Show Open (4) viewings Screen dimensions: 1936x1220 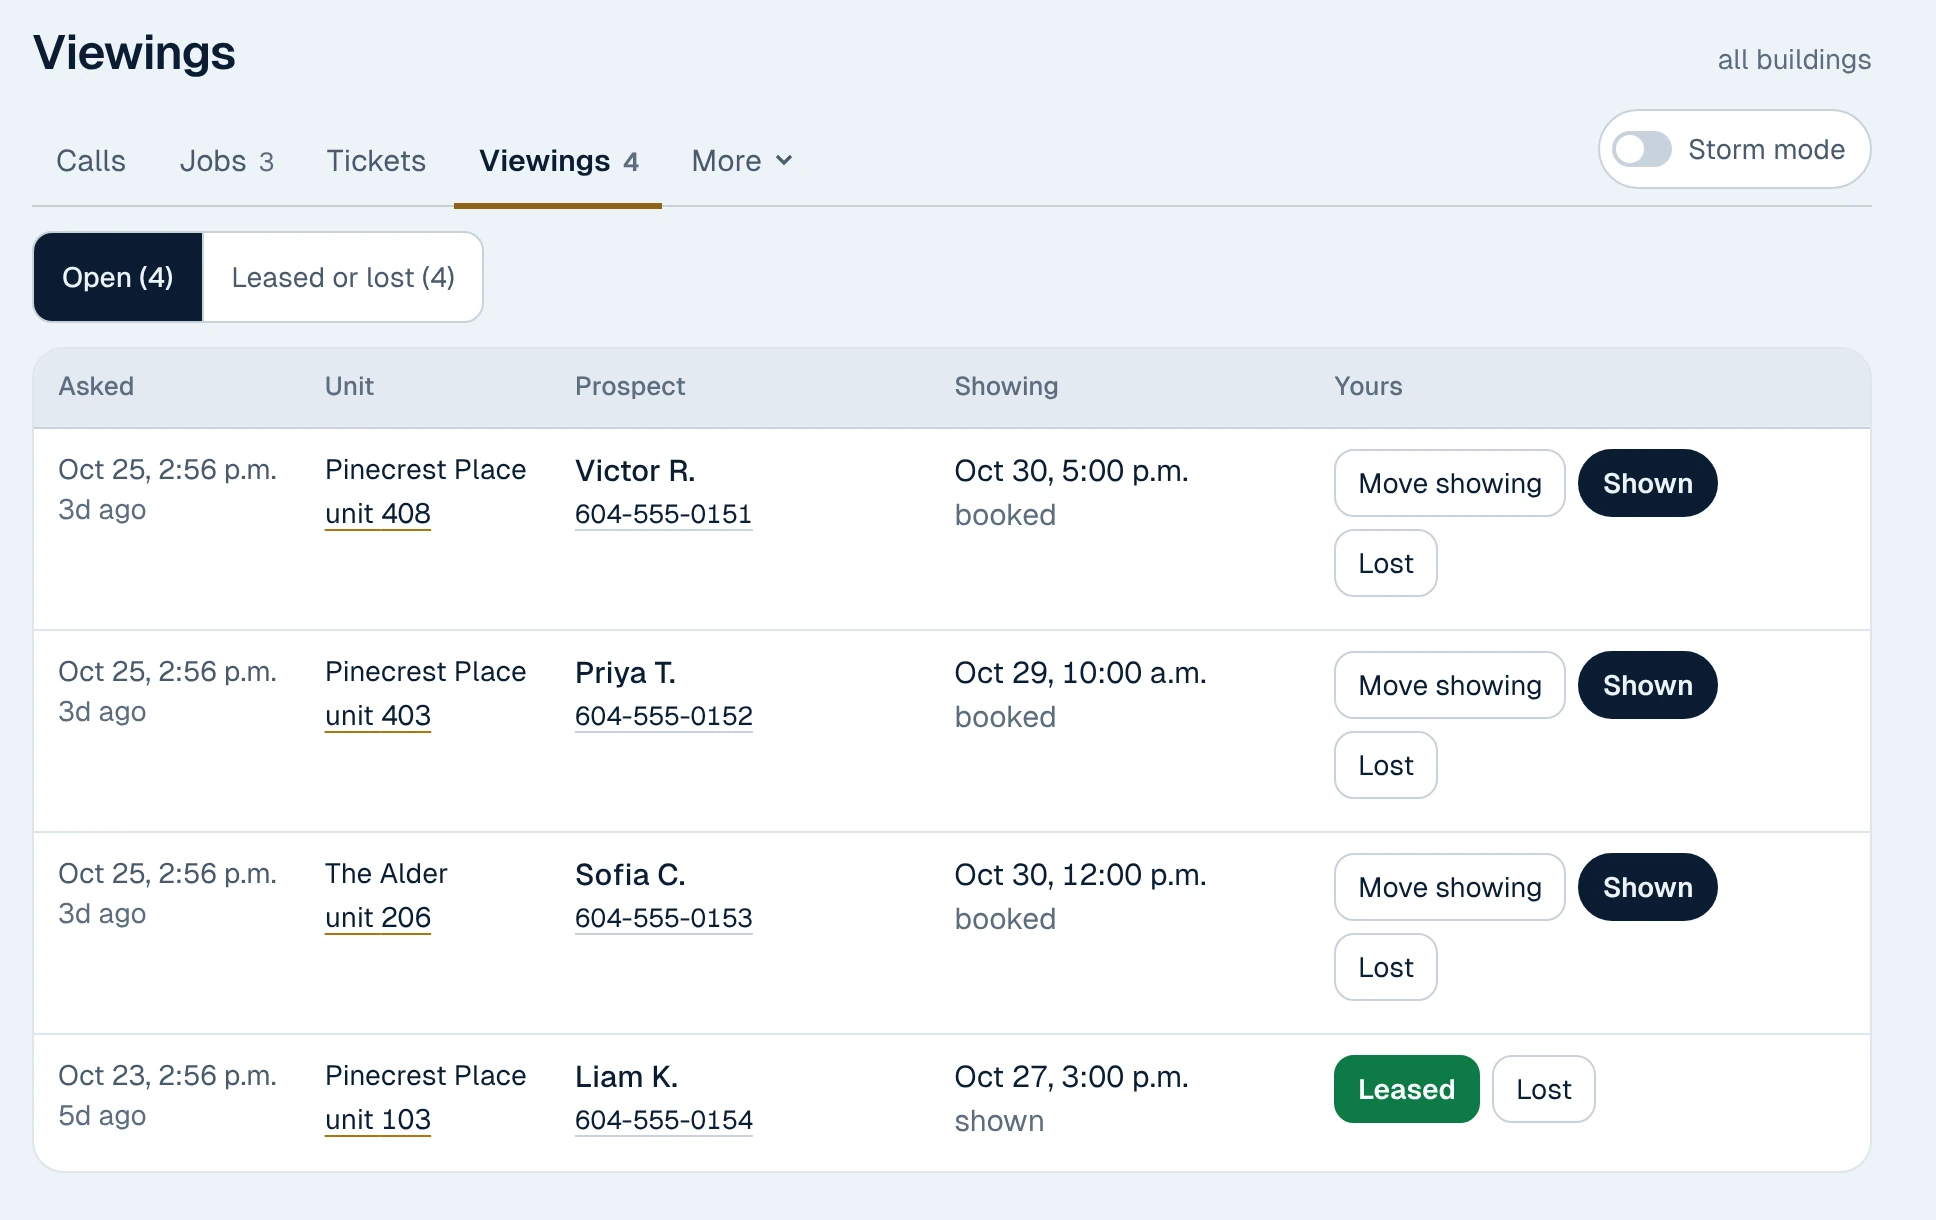point(118,277)
